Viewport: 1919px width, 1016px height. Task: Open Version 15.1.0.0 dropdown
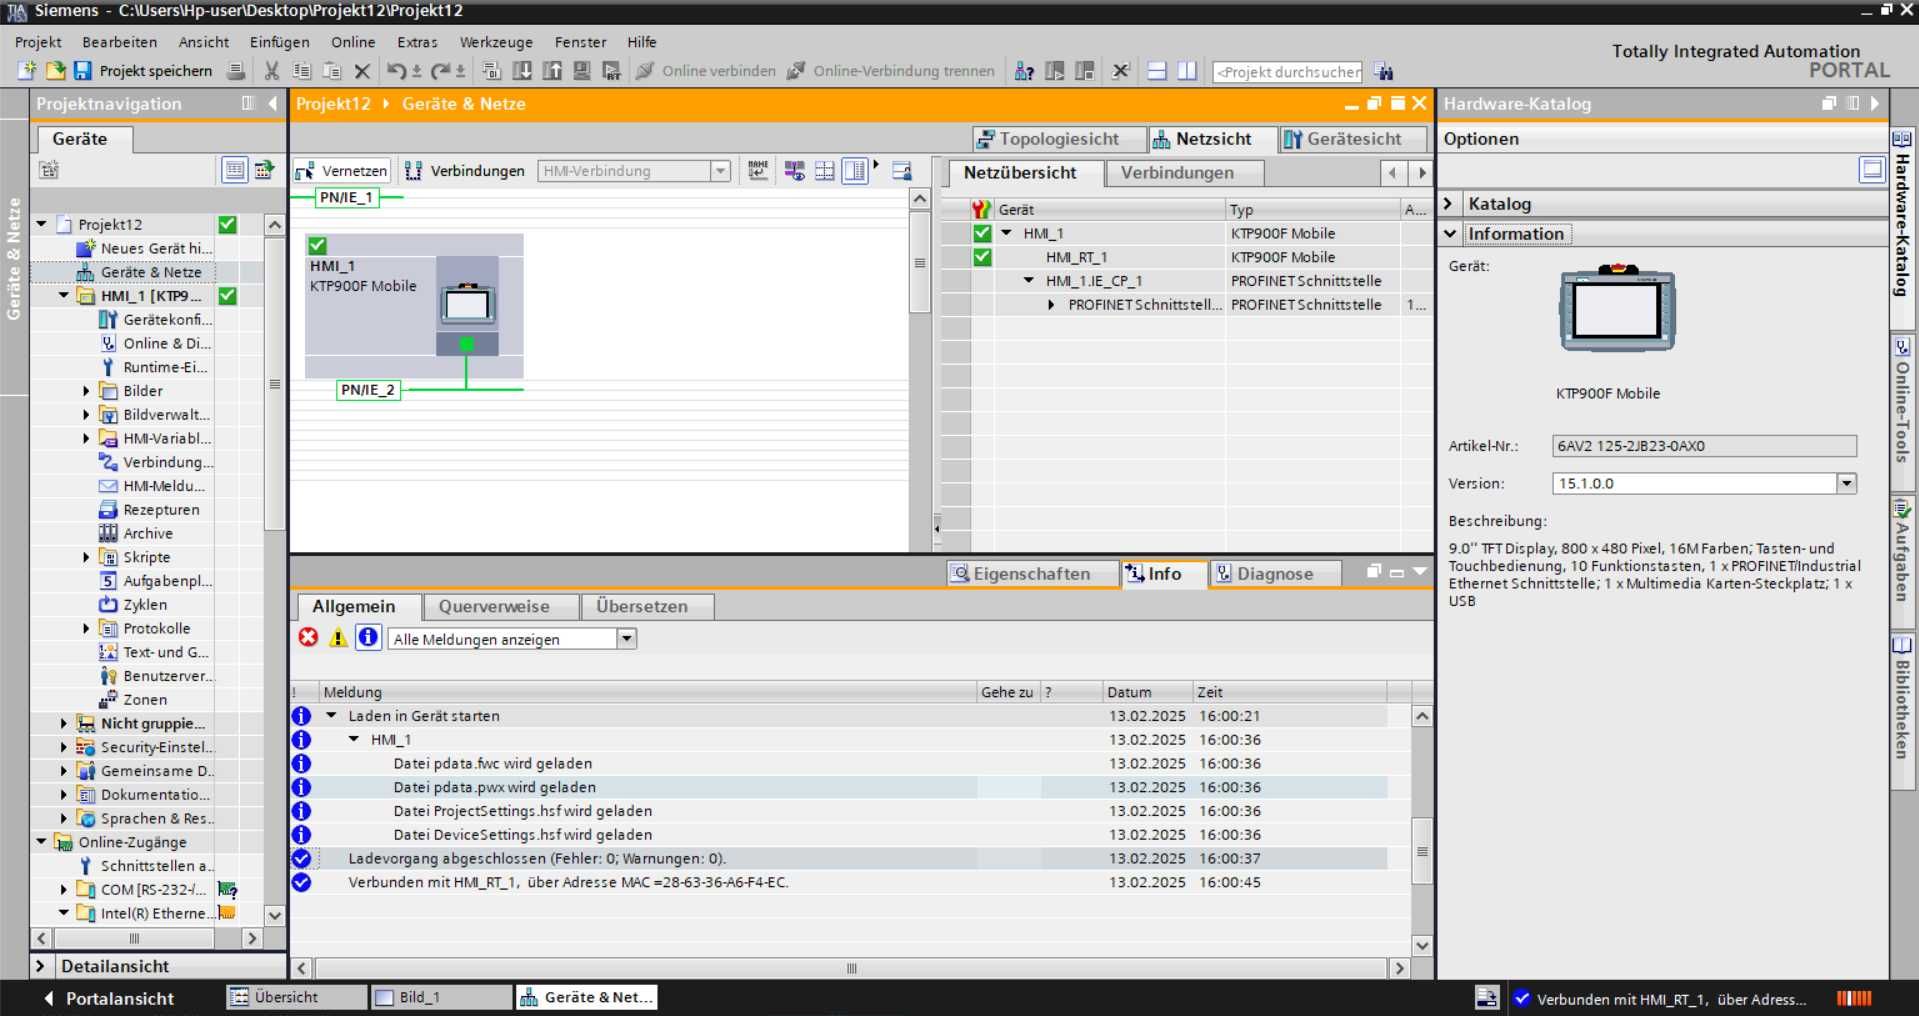(x=1846, y=484)
